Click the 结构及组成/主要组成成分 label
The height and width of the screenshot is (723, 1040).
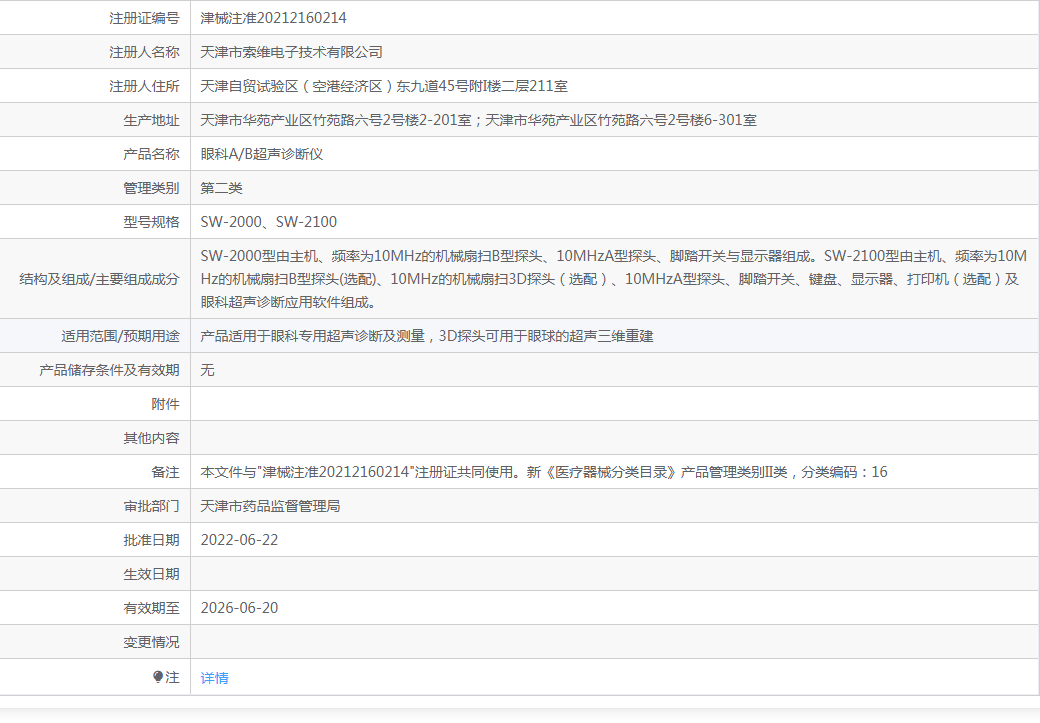(x=99, y=279)
